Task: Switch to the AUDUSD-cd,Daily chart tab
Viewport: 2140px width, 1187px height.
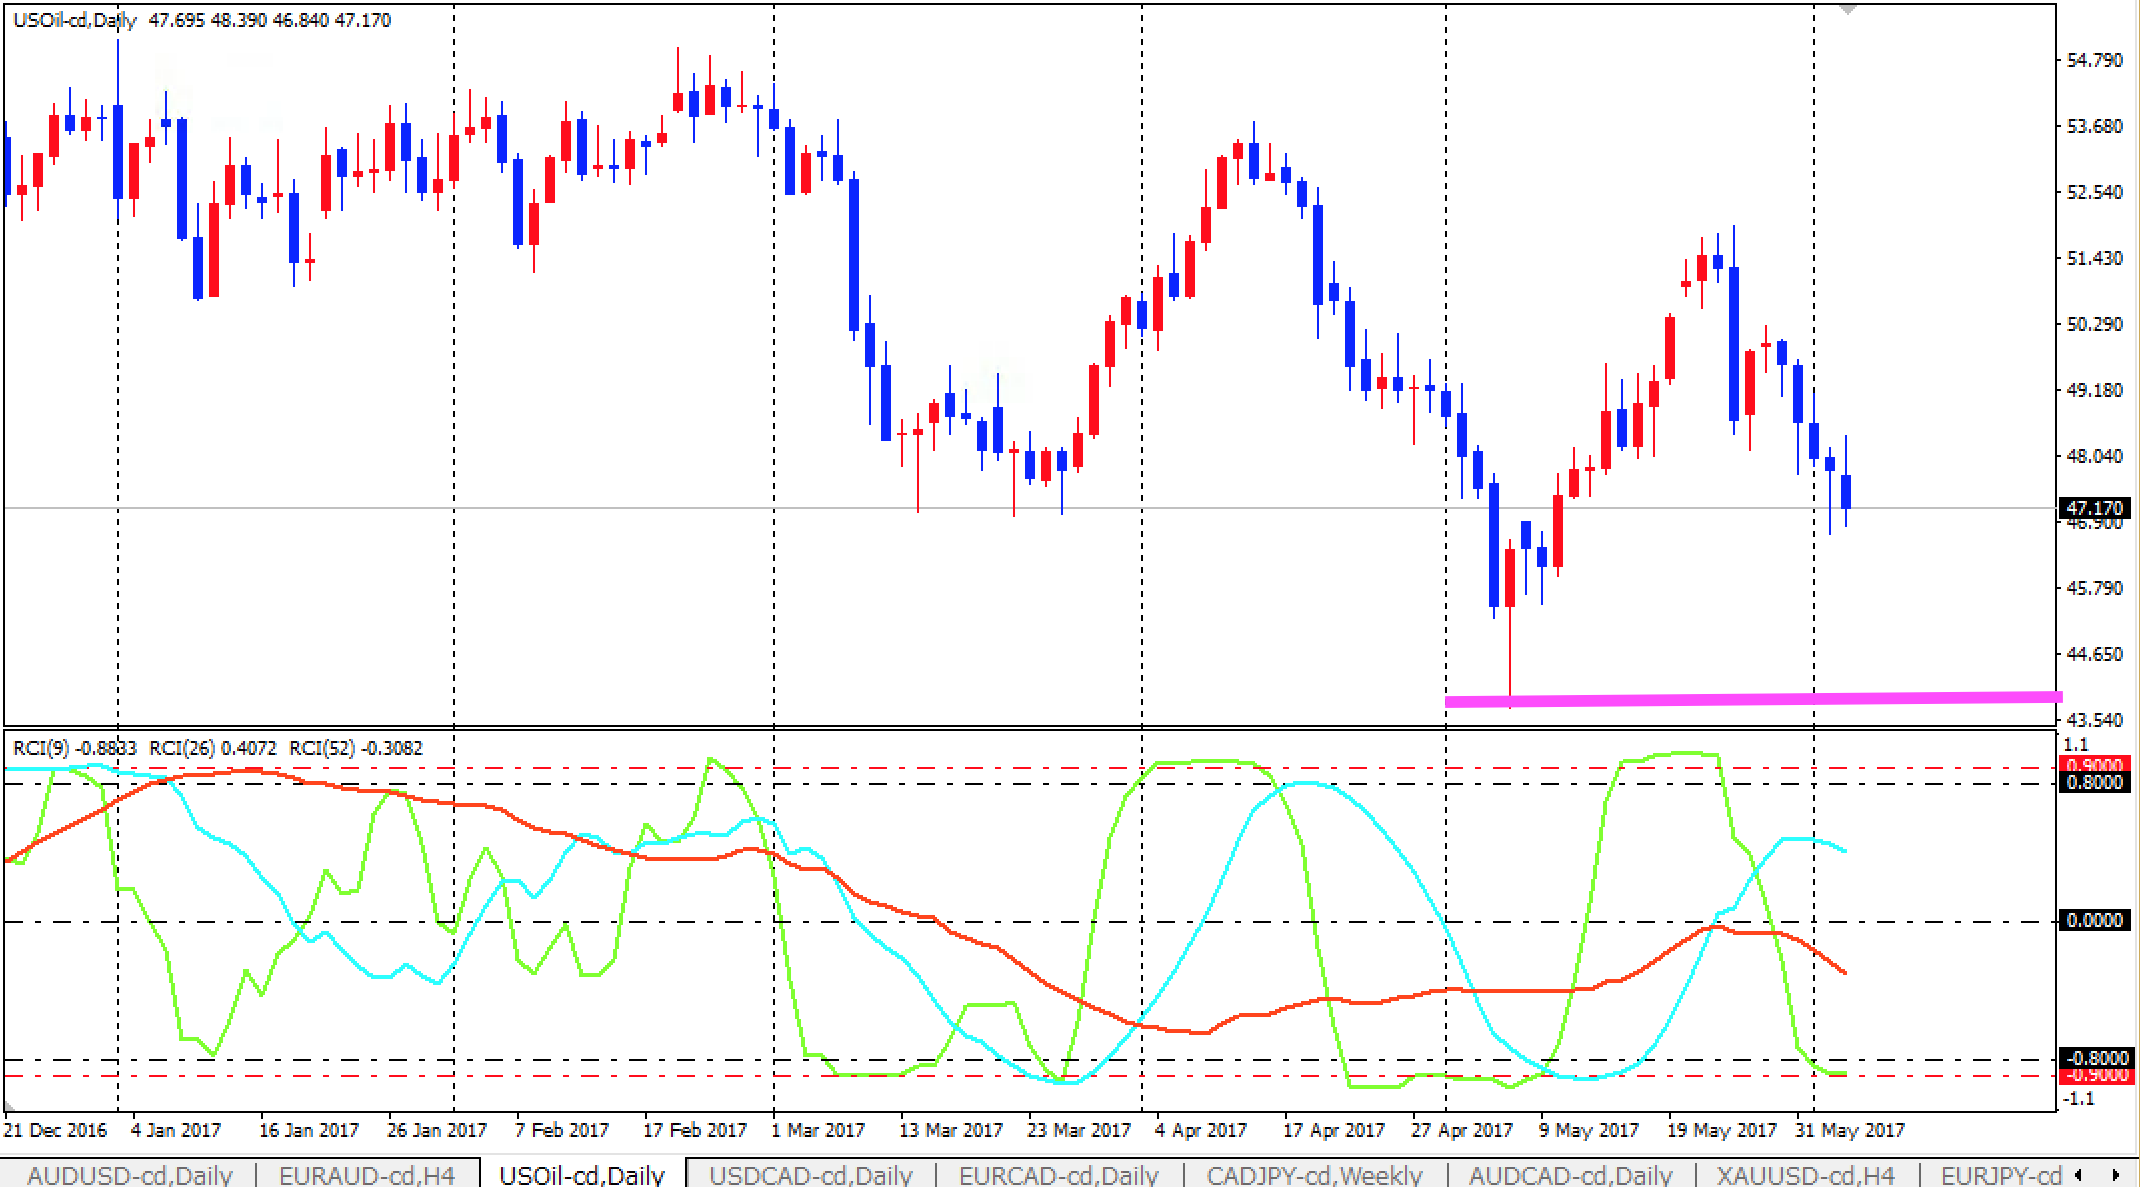Action: (130, 1175)
